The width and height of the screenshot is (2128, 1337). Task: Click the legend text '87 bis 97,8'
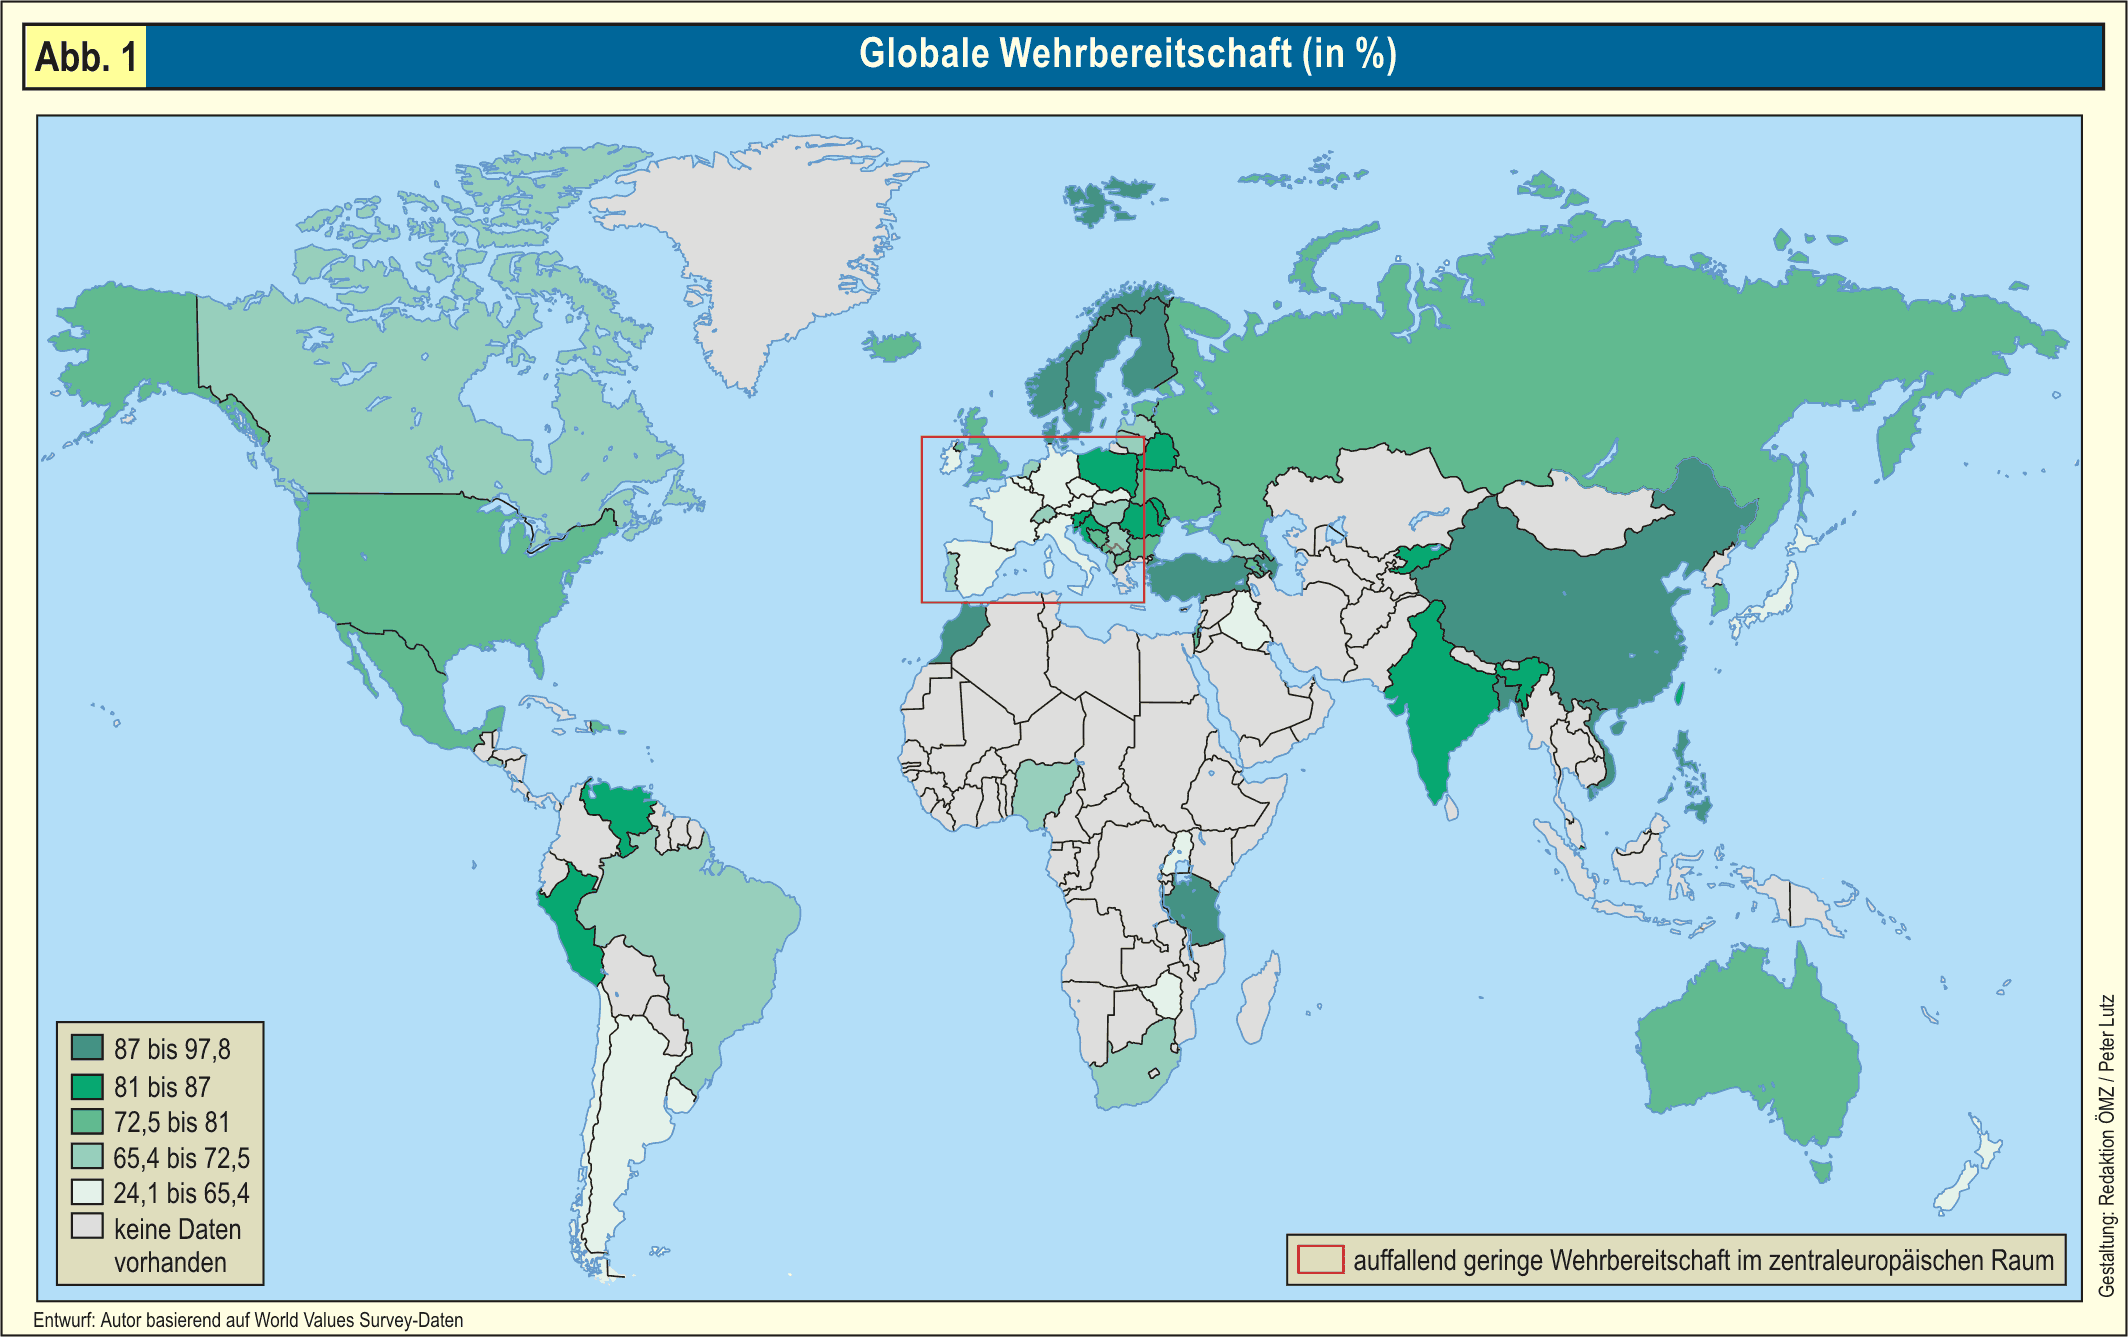tap(172, 1049)
